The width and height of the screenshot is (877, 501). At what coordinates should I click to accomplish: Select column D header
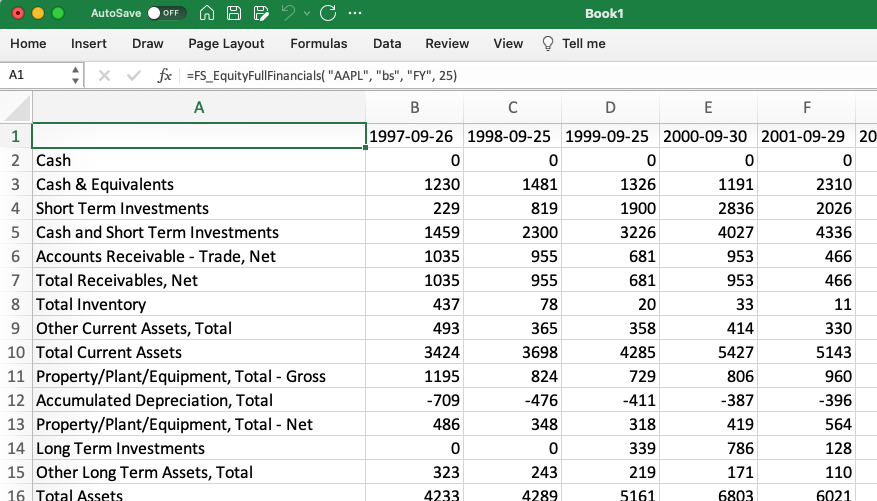610,108
